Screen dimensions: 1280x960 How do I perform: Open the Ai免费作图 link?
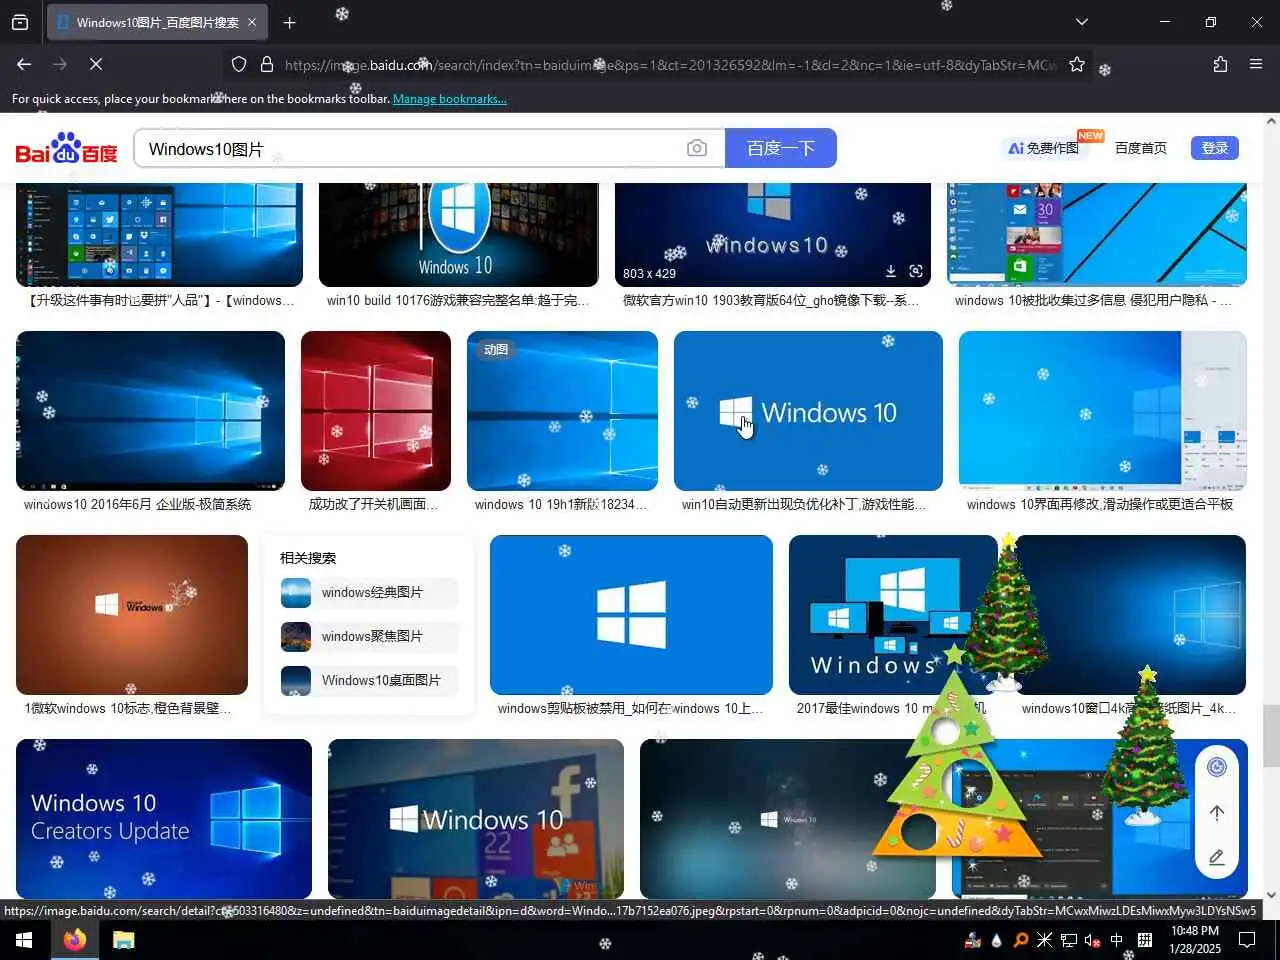click(1043, 148)
